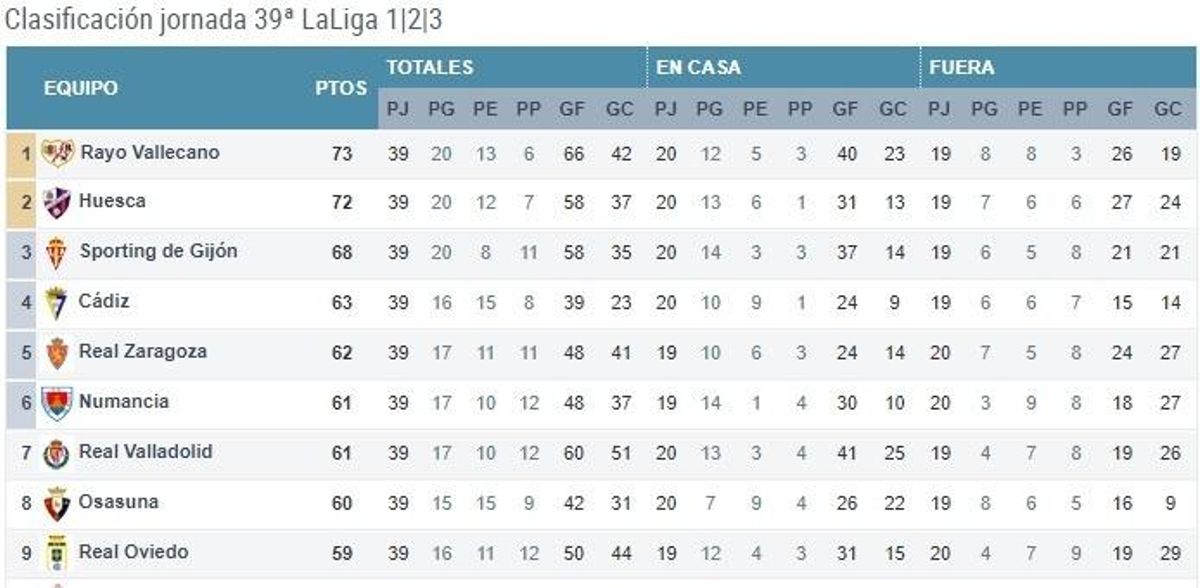Image resolution: width=1200 pixels, height=588 pixels.
Task: Click Huesca's 72 points value
Action: pyautogui.click(x=342, y=203)
